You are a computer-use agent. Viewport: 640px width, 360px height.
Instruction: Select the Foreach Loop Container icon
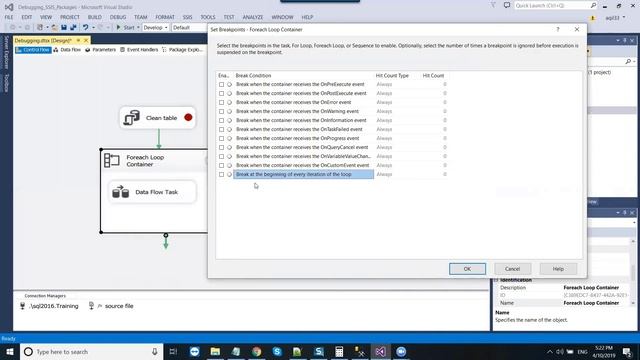coord(111,160)
